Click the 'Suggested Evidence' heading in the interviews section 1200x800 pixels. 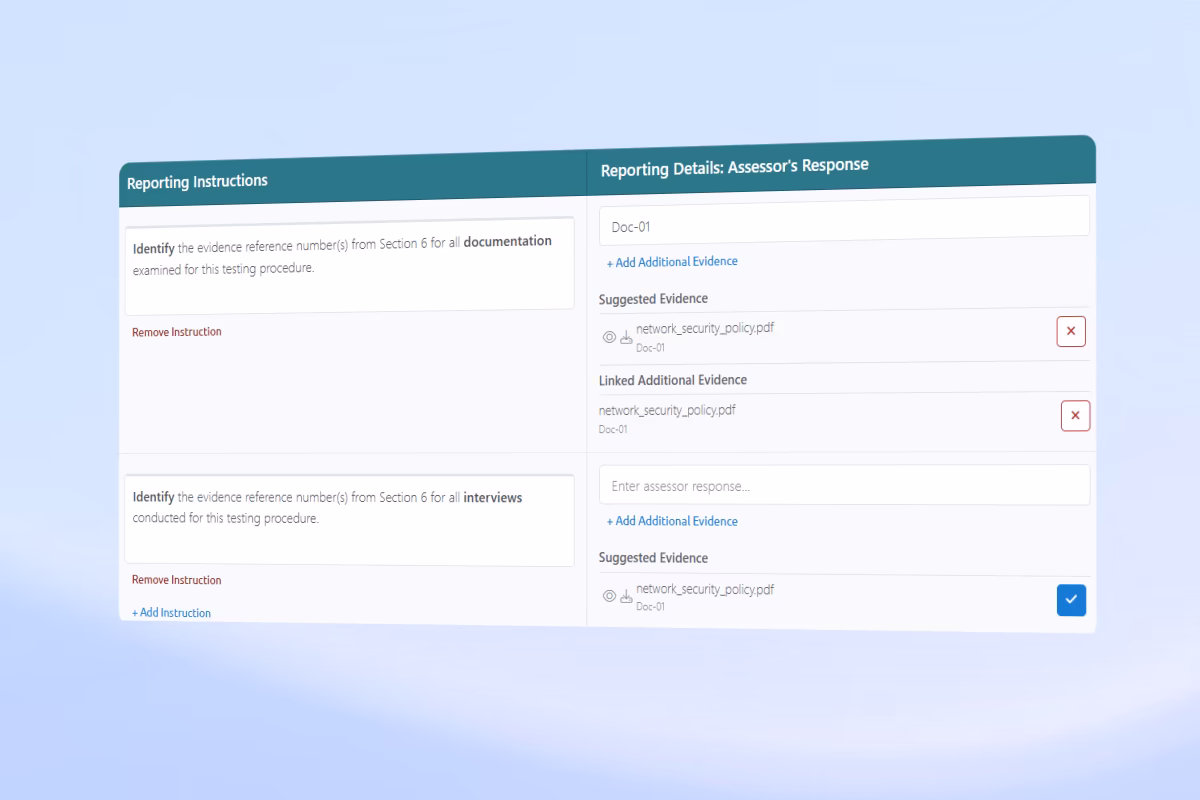(653, 558)
